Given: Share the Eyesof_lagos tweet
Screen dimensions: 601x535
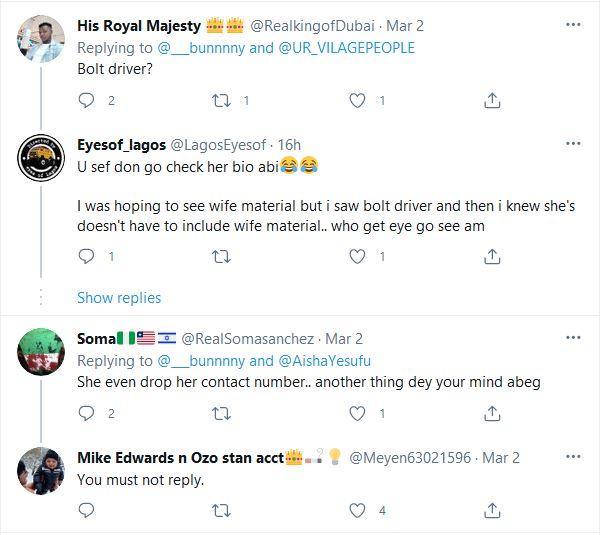Looking at the screenshot, I should 492,257.
